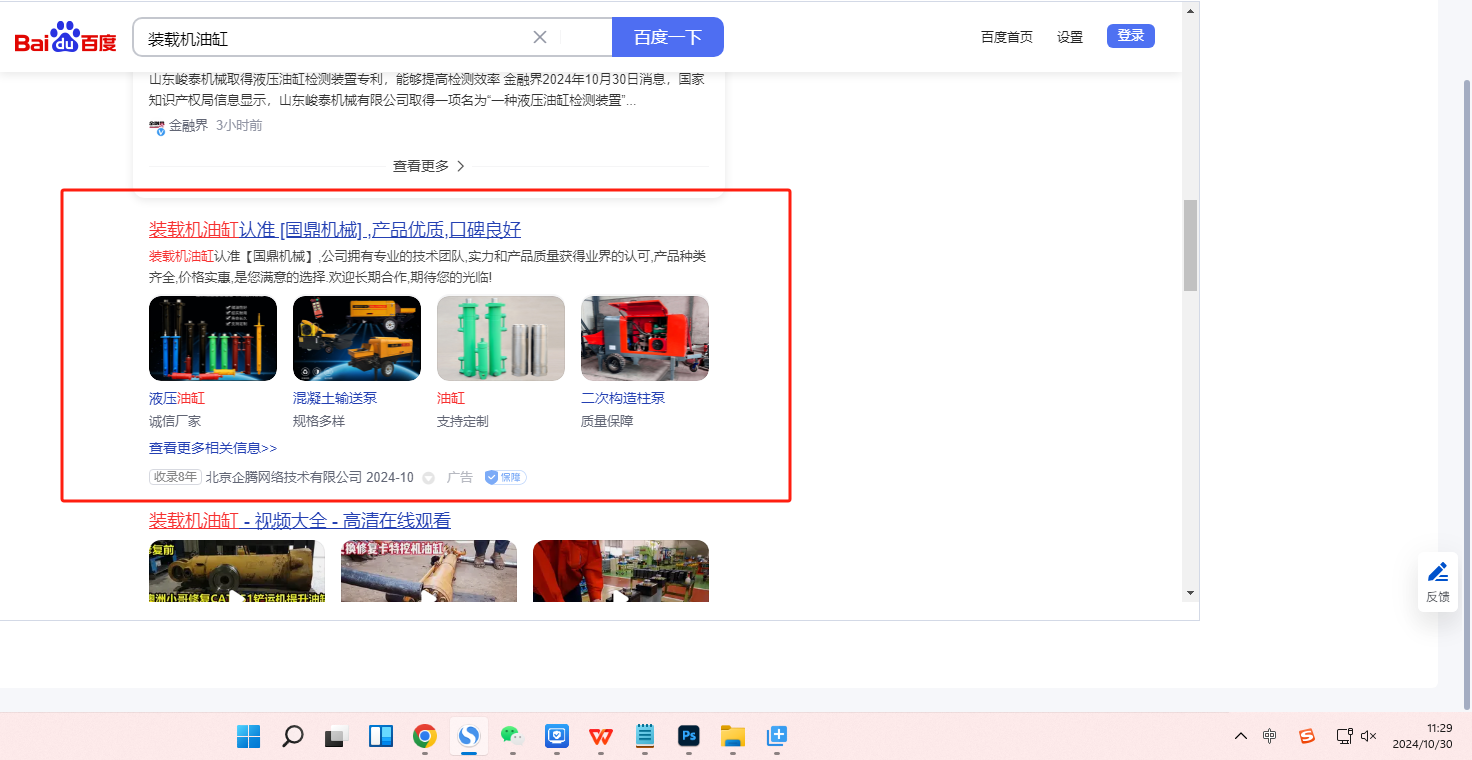
Task: Click the 北京企腾网络技术有限公司 advertiser name
Action: [x=283, y=477]
